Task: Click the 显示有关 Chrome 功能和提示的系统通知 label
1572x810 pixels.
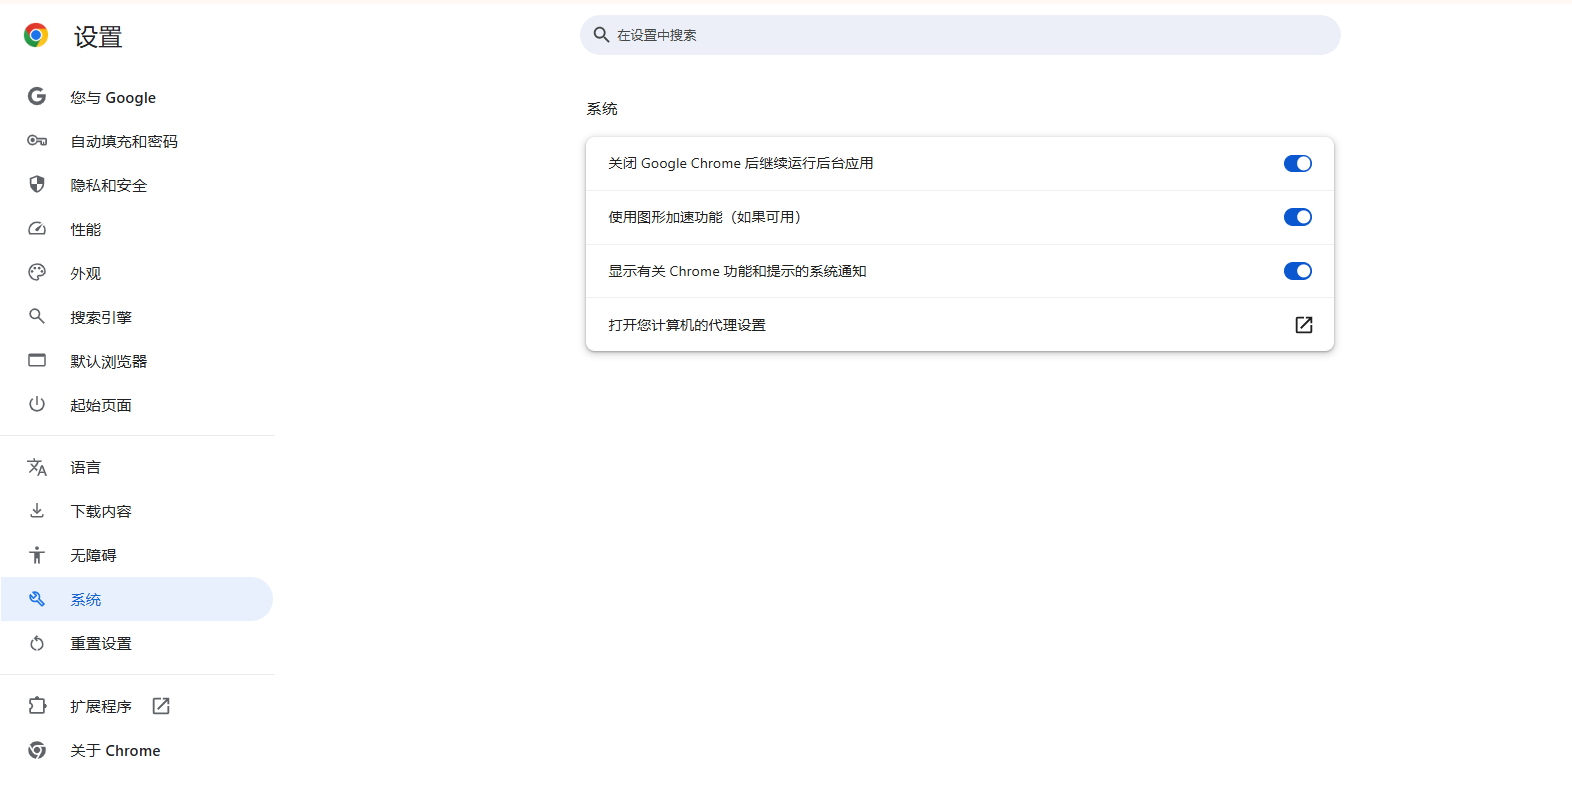Action: tap(737, 271)
